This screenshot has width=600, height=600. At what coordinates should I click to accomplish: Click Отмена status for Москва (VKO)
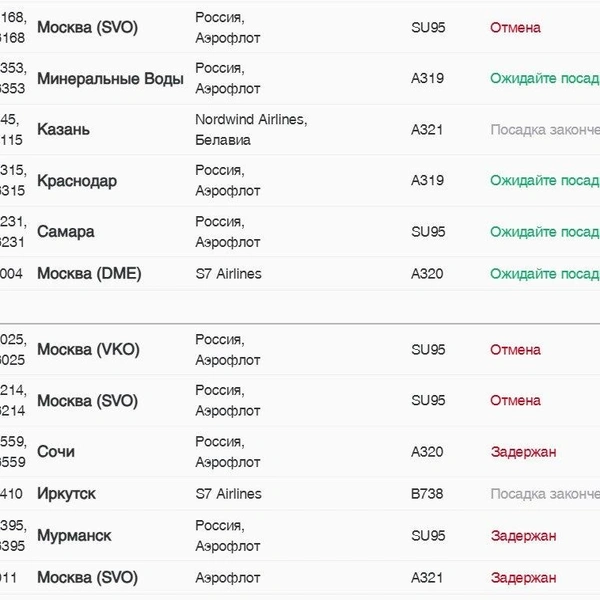(x=515, y=350)
